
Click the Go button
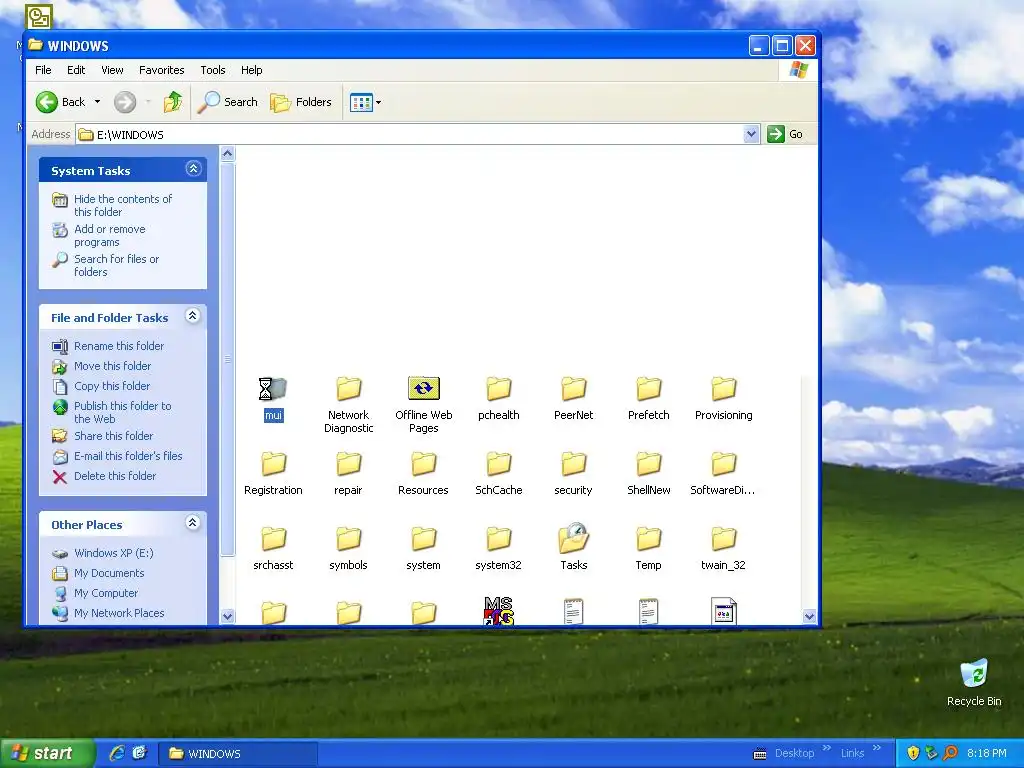(786, 134)
